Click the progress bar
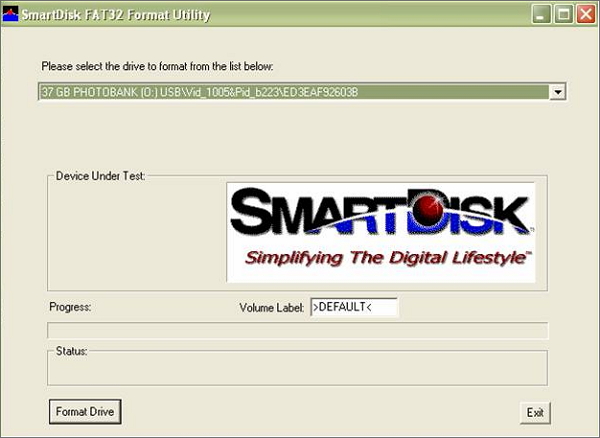Image resolution: width=600 pixels, height=438 pixels. click(297, 331)
